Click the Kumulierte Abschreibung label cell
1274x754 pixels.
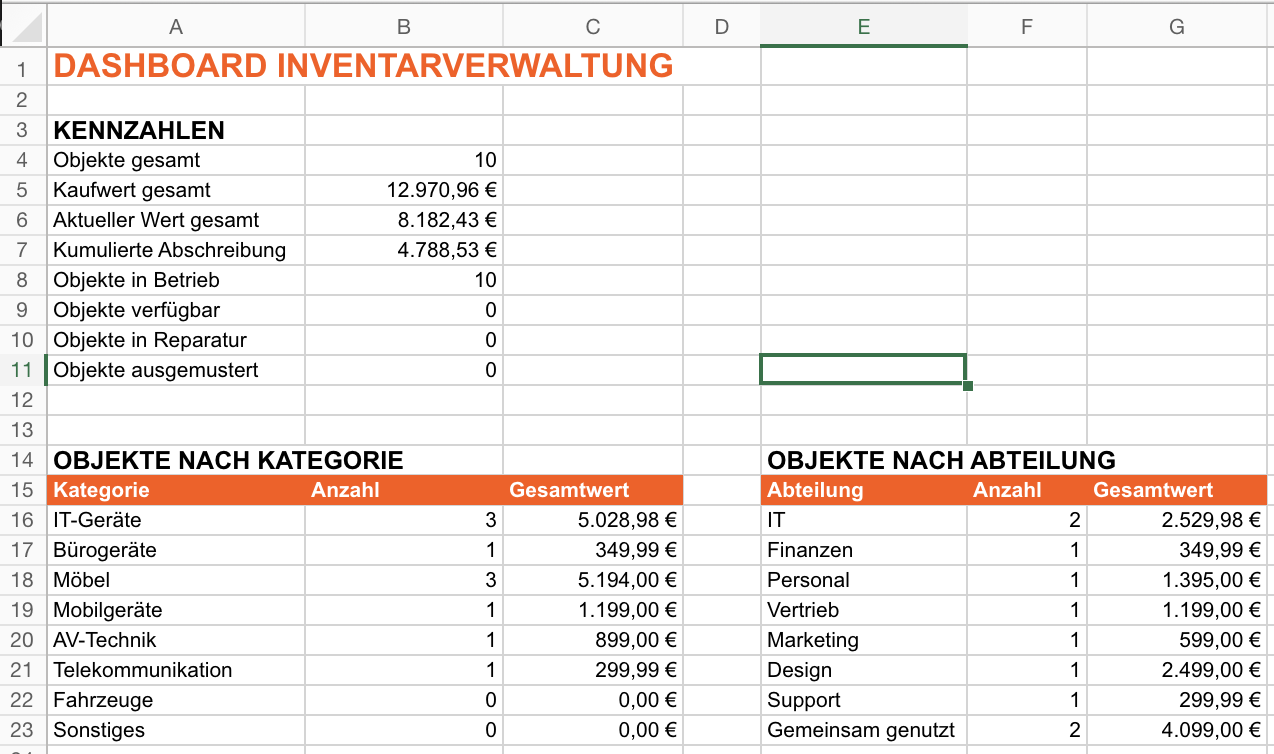coord(175,250)
